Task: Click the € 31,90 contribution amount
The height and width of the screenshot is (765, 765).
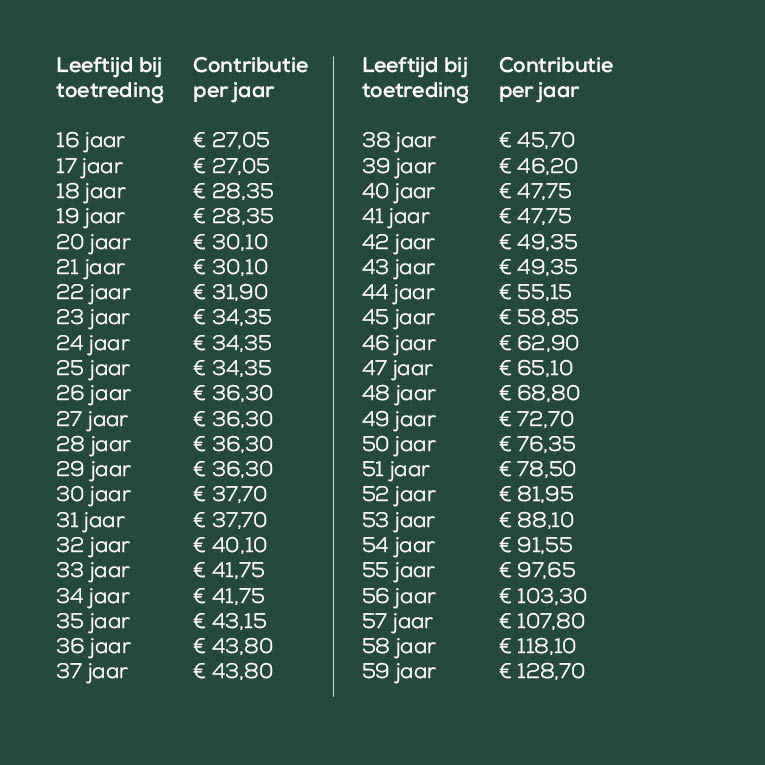Action: (231, 293)
